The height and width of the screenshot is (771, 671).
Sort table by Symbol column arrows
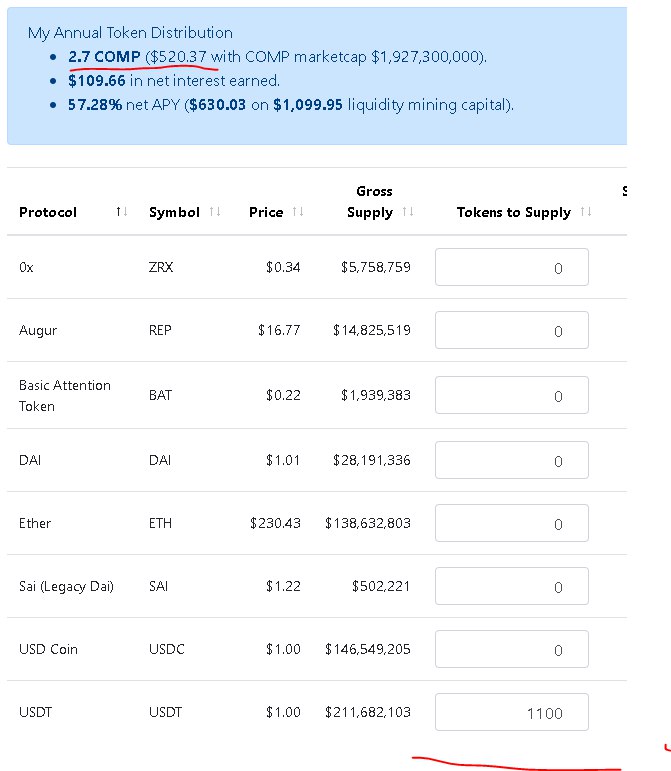pos(215,212)
